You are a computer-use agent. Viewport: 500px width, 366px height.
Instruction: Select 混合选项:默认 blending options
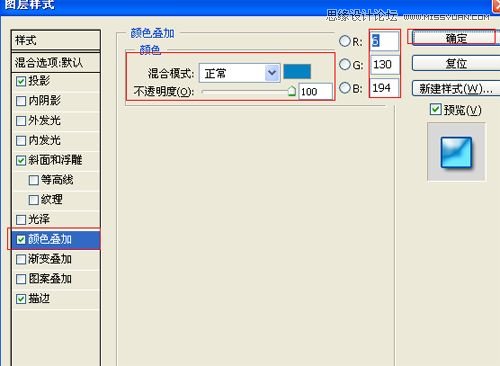click(x=56, y=62)
